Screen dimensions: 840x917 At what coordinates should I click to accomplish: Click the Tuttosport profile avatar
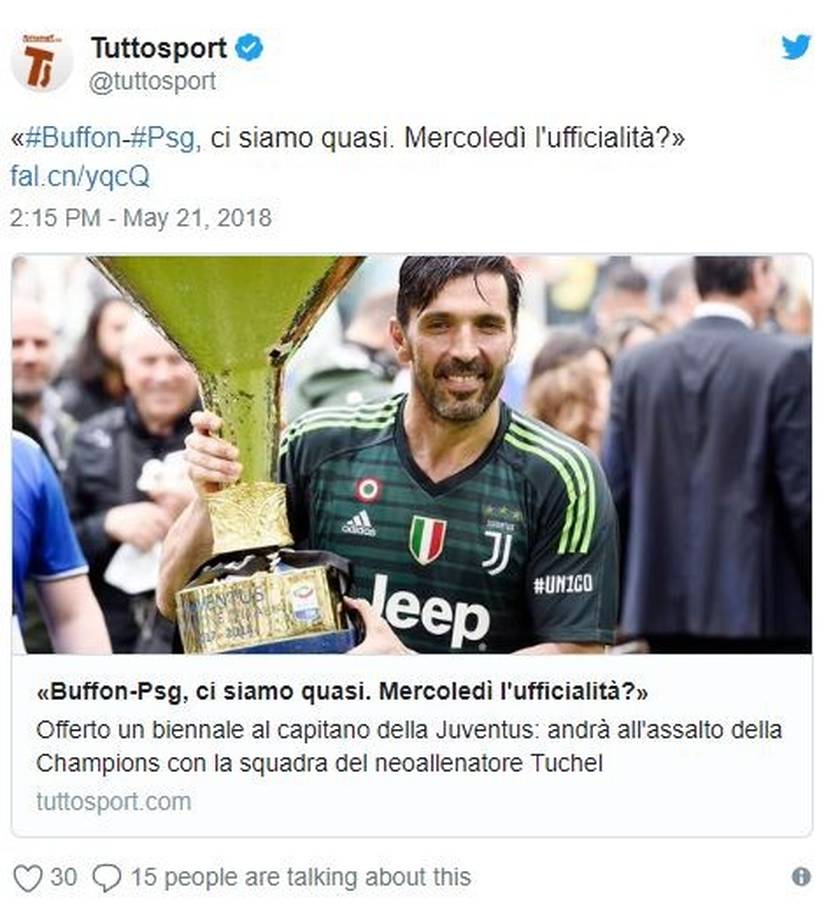(42, 63)
